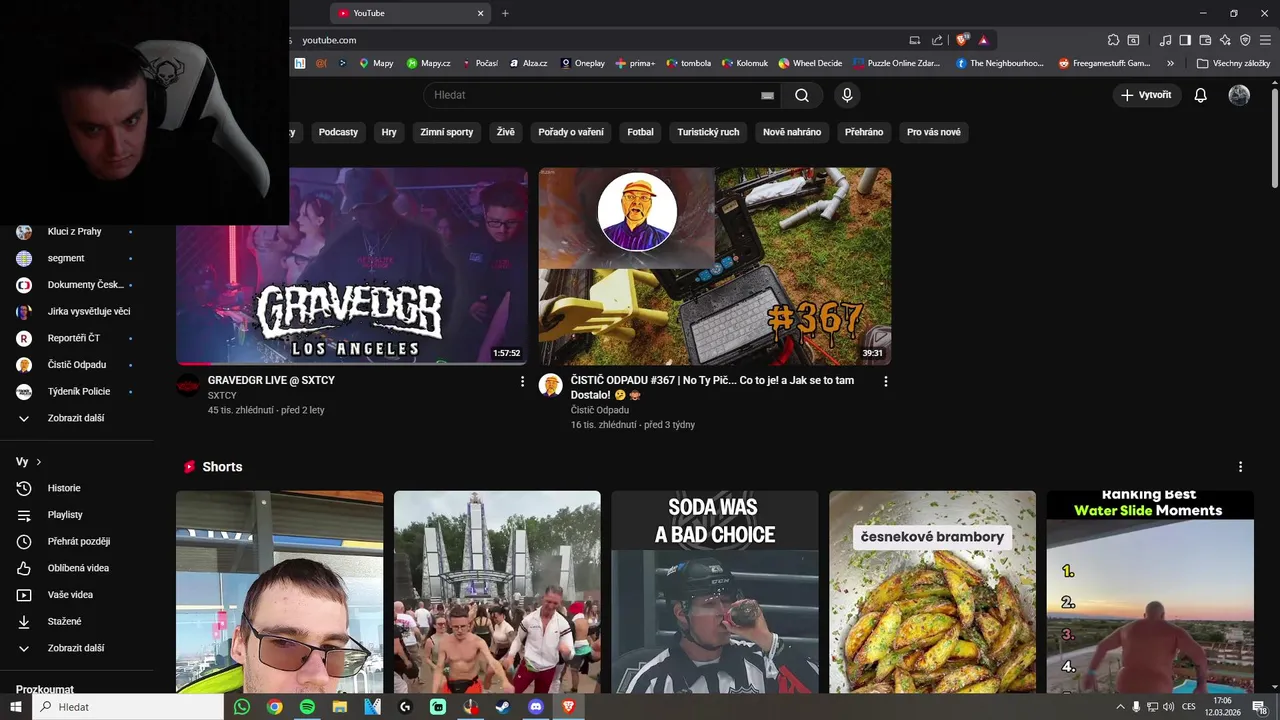Image resolution: width=1280 pixels, height=720 pixels.
Task: Open Discord from taskbar
Action: point(536,707)
